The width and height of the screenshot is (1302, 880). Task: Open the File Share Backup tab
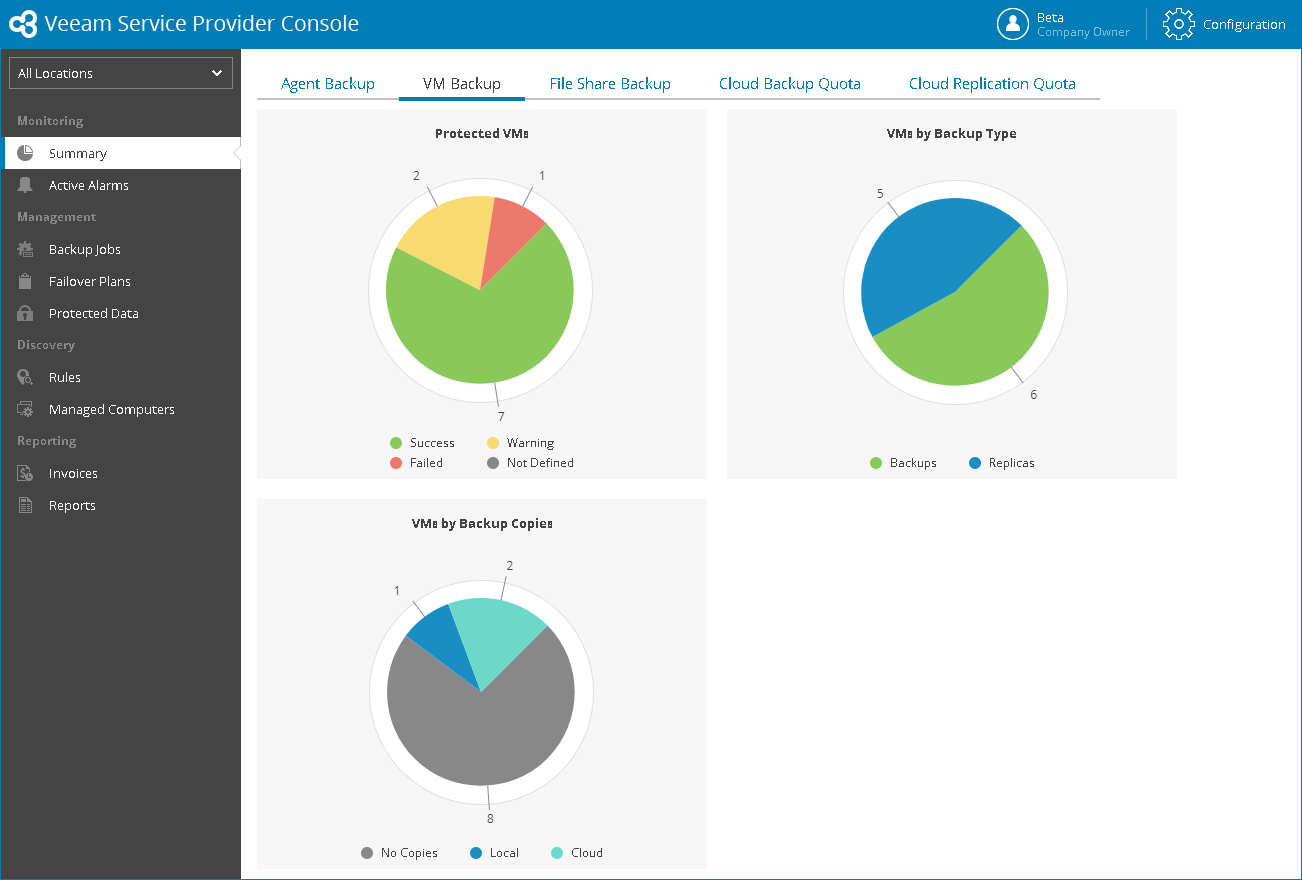[610, 84]
